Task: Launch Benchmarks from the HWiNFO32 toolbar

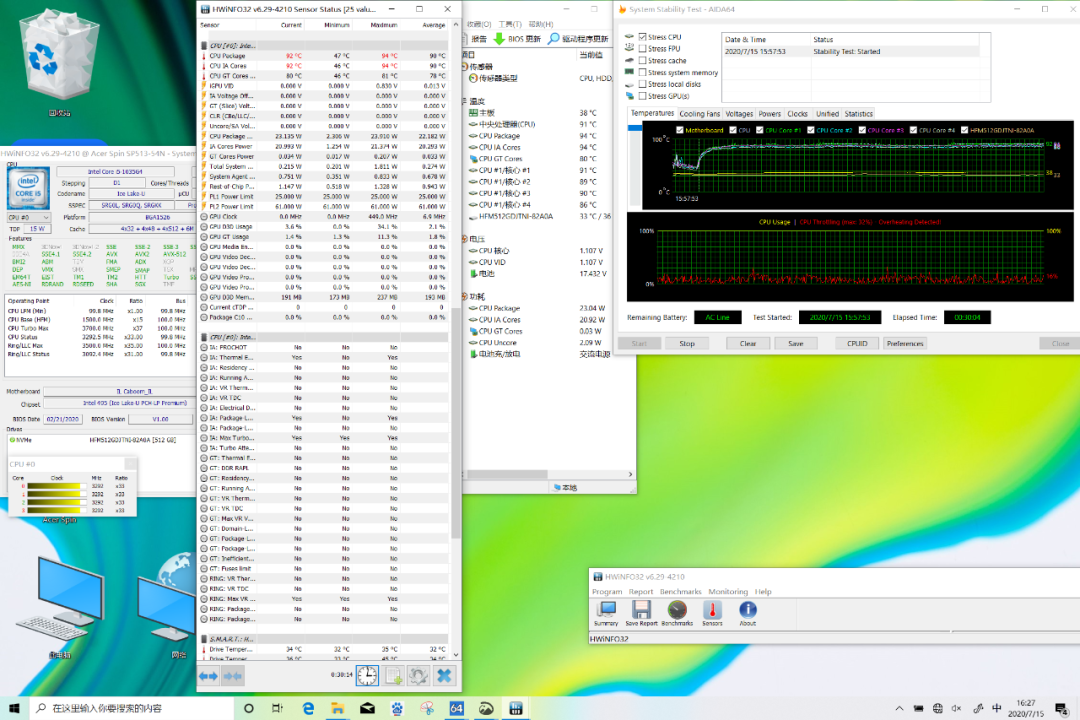Action: (677, 611)
